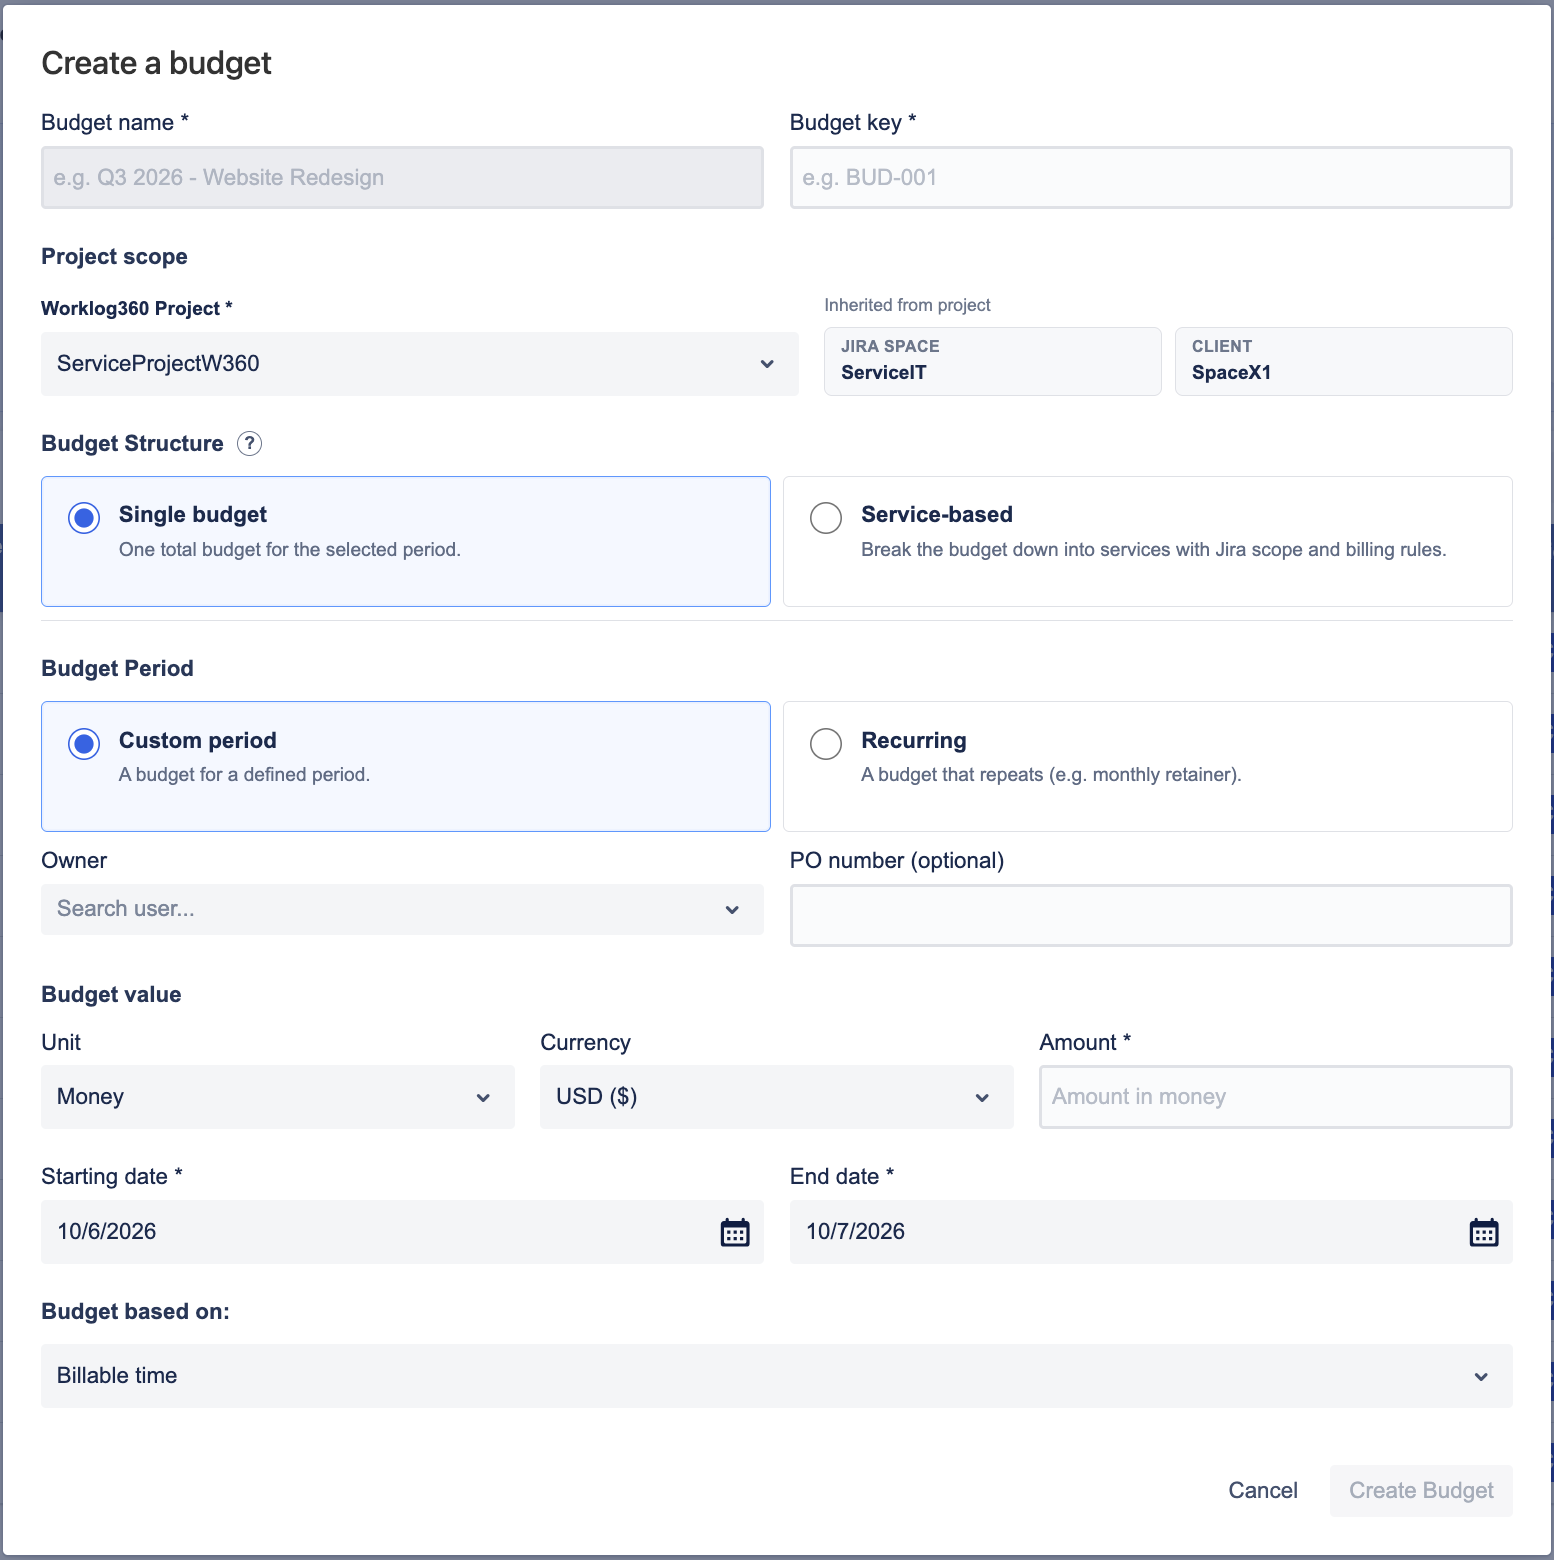Click the 'Budget Period' section heading

(118, 669)
